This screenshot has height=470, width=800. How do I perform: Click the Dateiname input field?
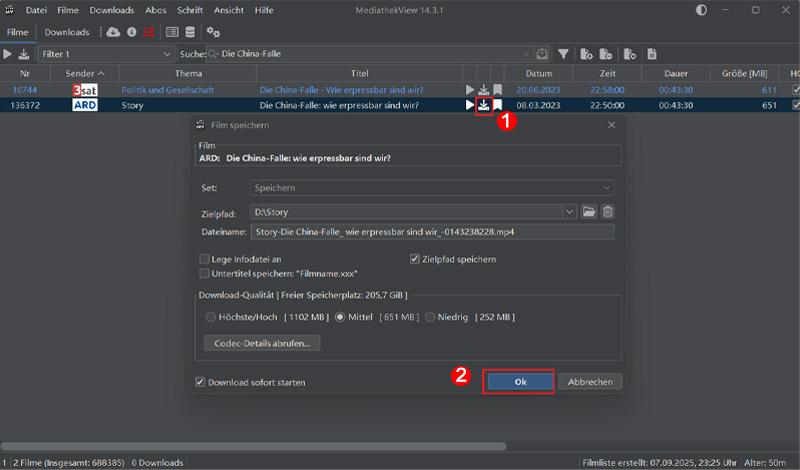click(432, 232)
